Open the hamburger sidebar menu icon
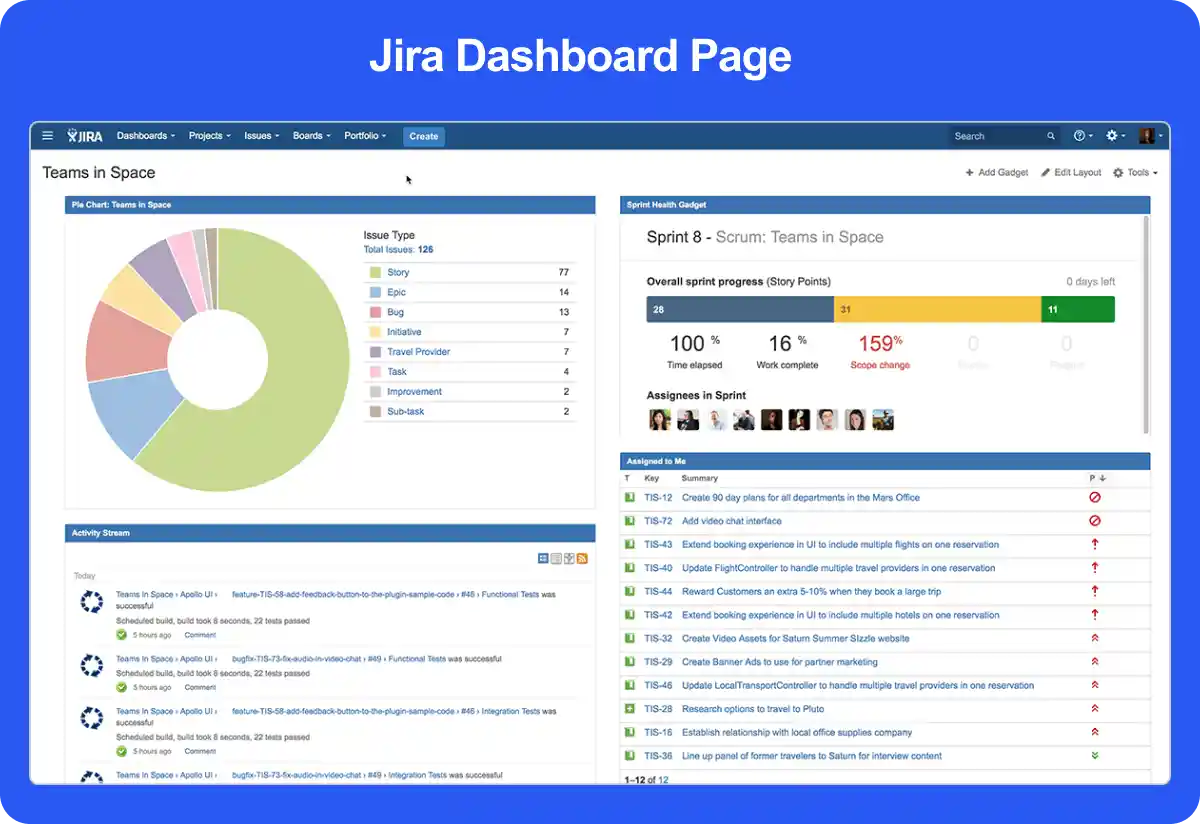 [x=48, y=136]
